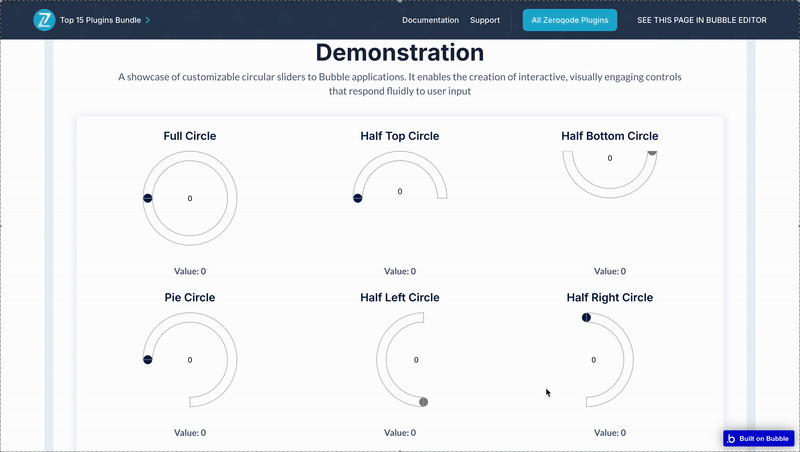This screenshot has height=452, width=800.
Task: Click the Pie Circle center value
Action: pyautogui.click(x=190, y=359)
